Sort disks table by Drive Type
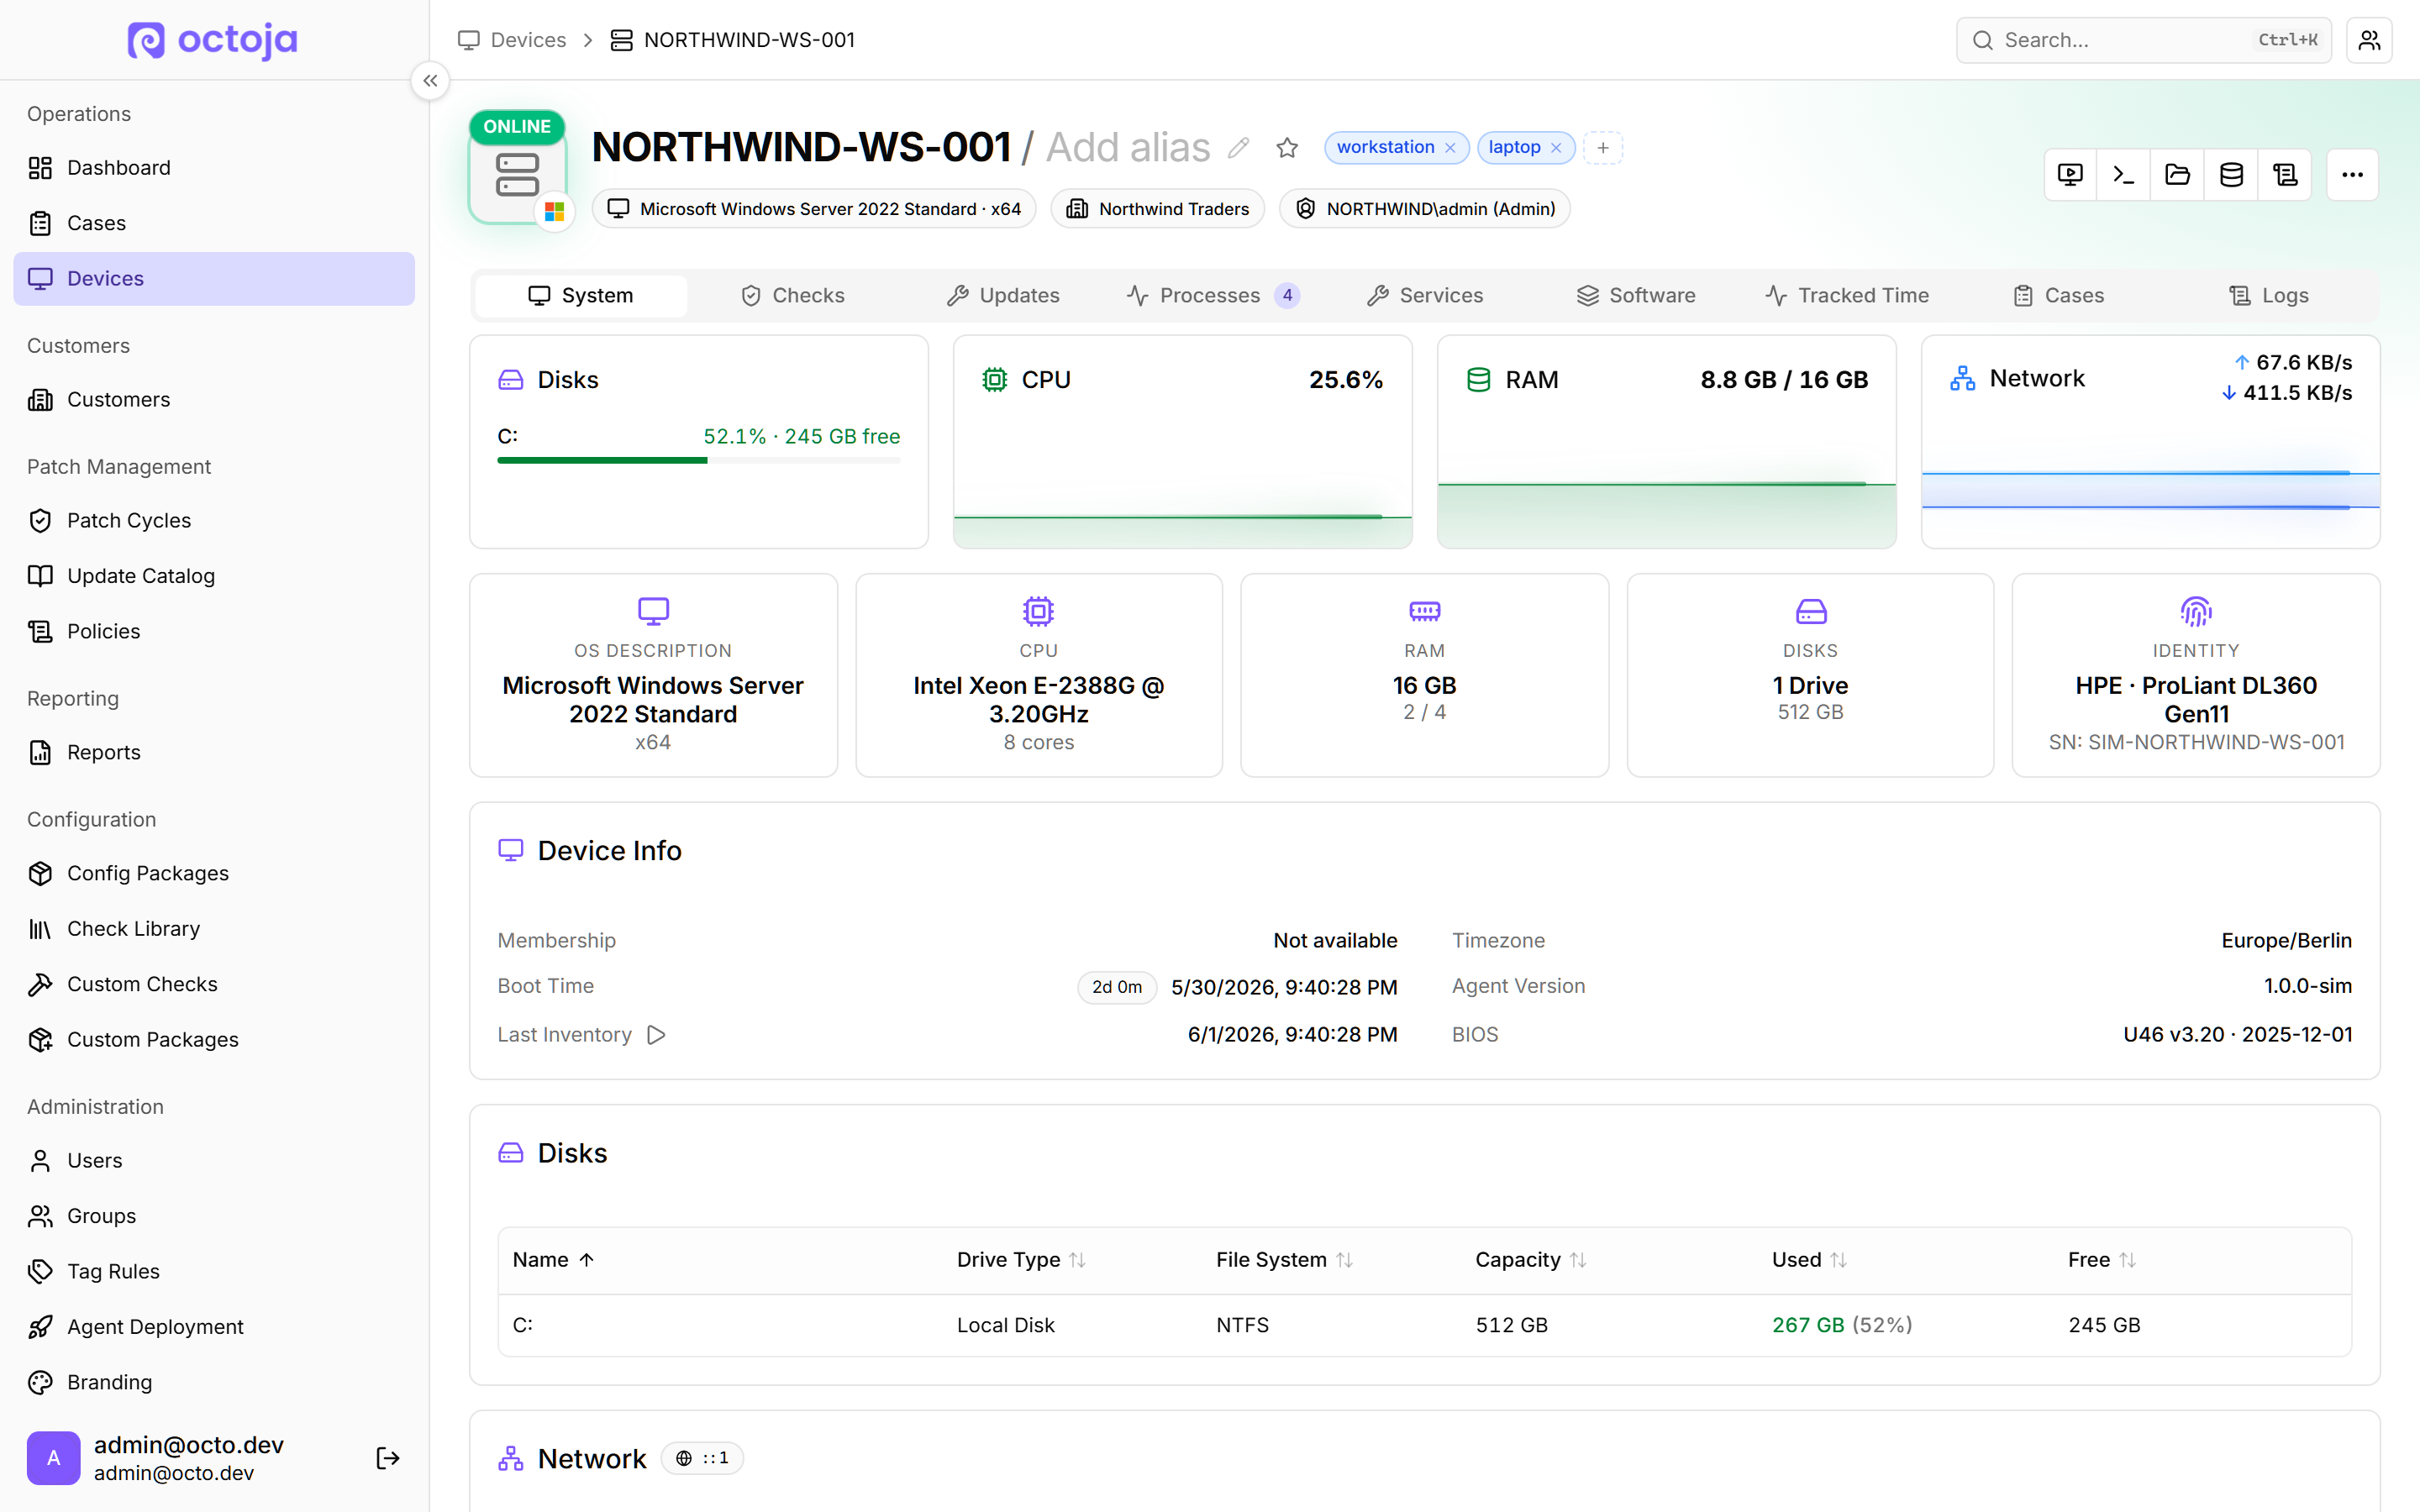The image size is (2420, 1512). click(1021, 1260)
